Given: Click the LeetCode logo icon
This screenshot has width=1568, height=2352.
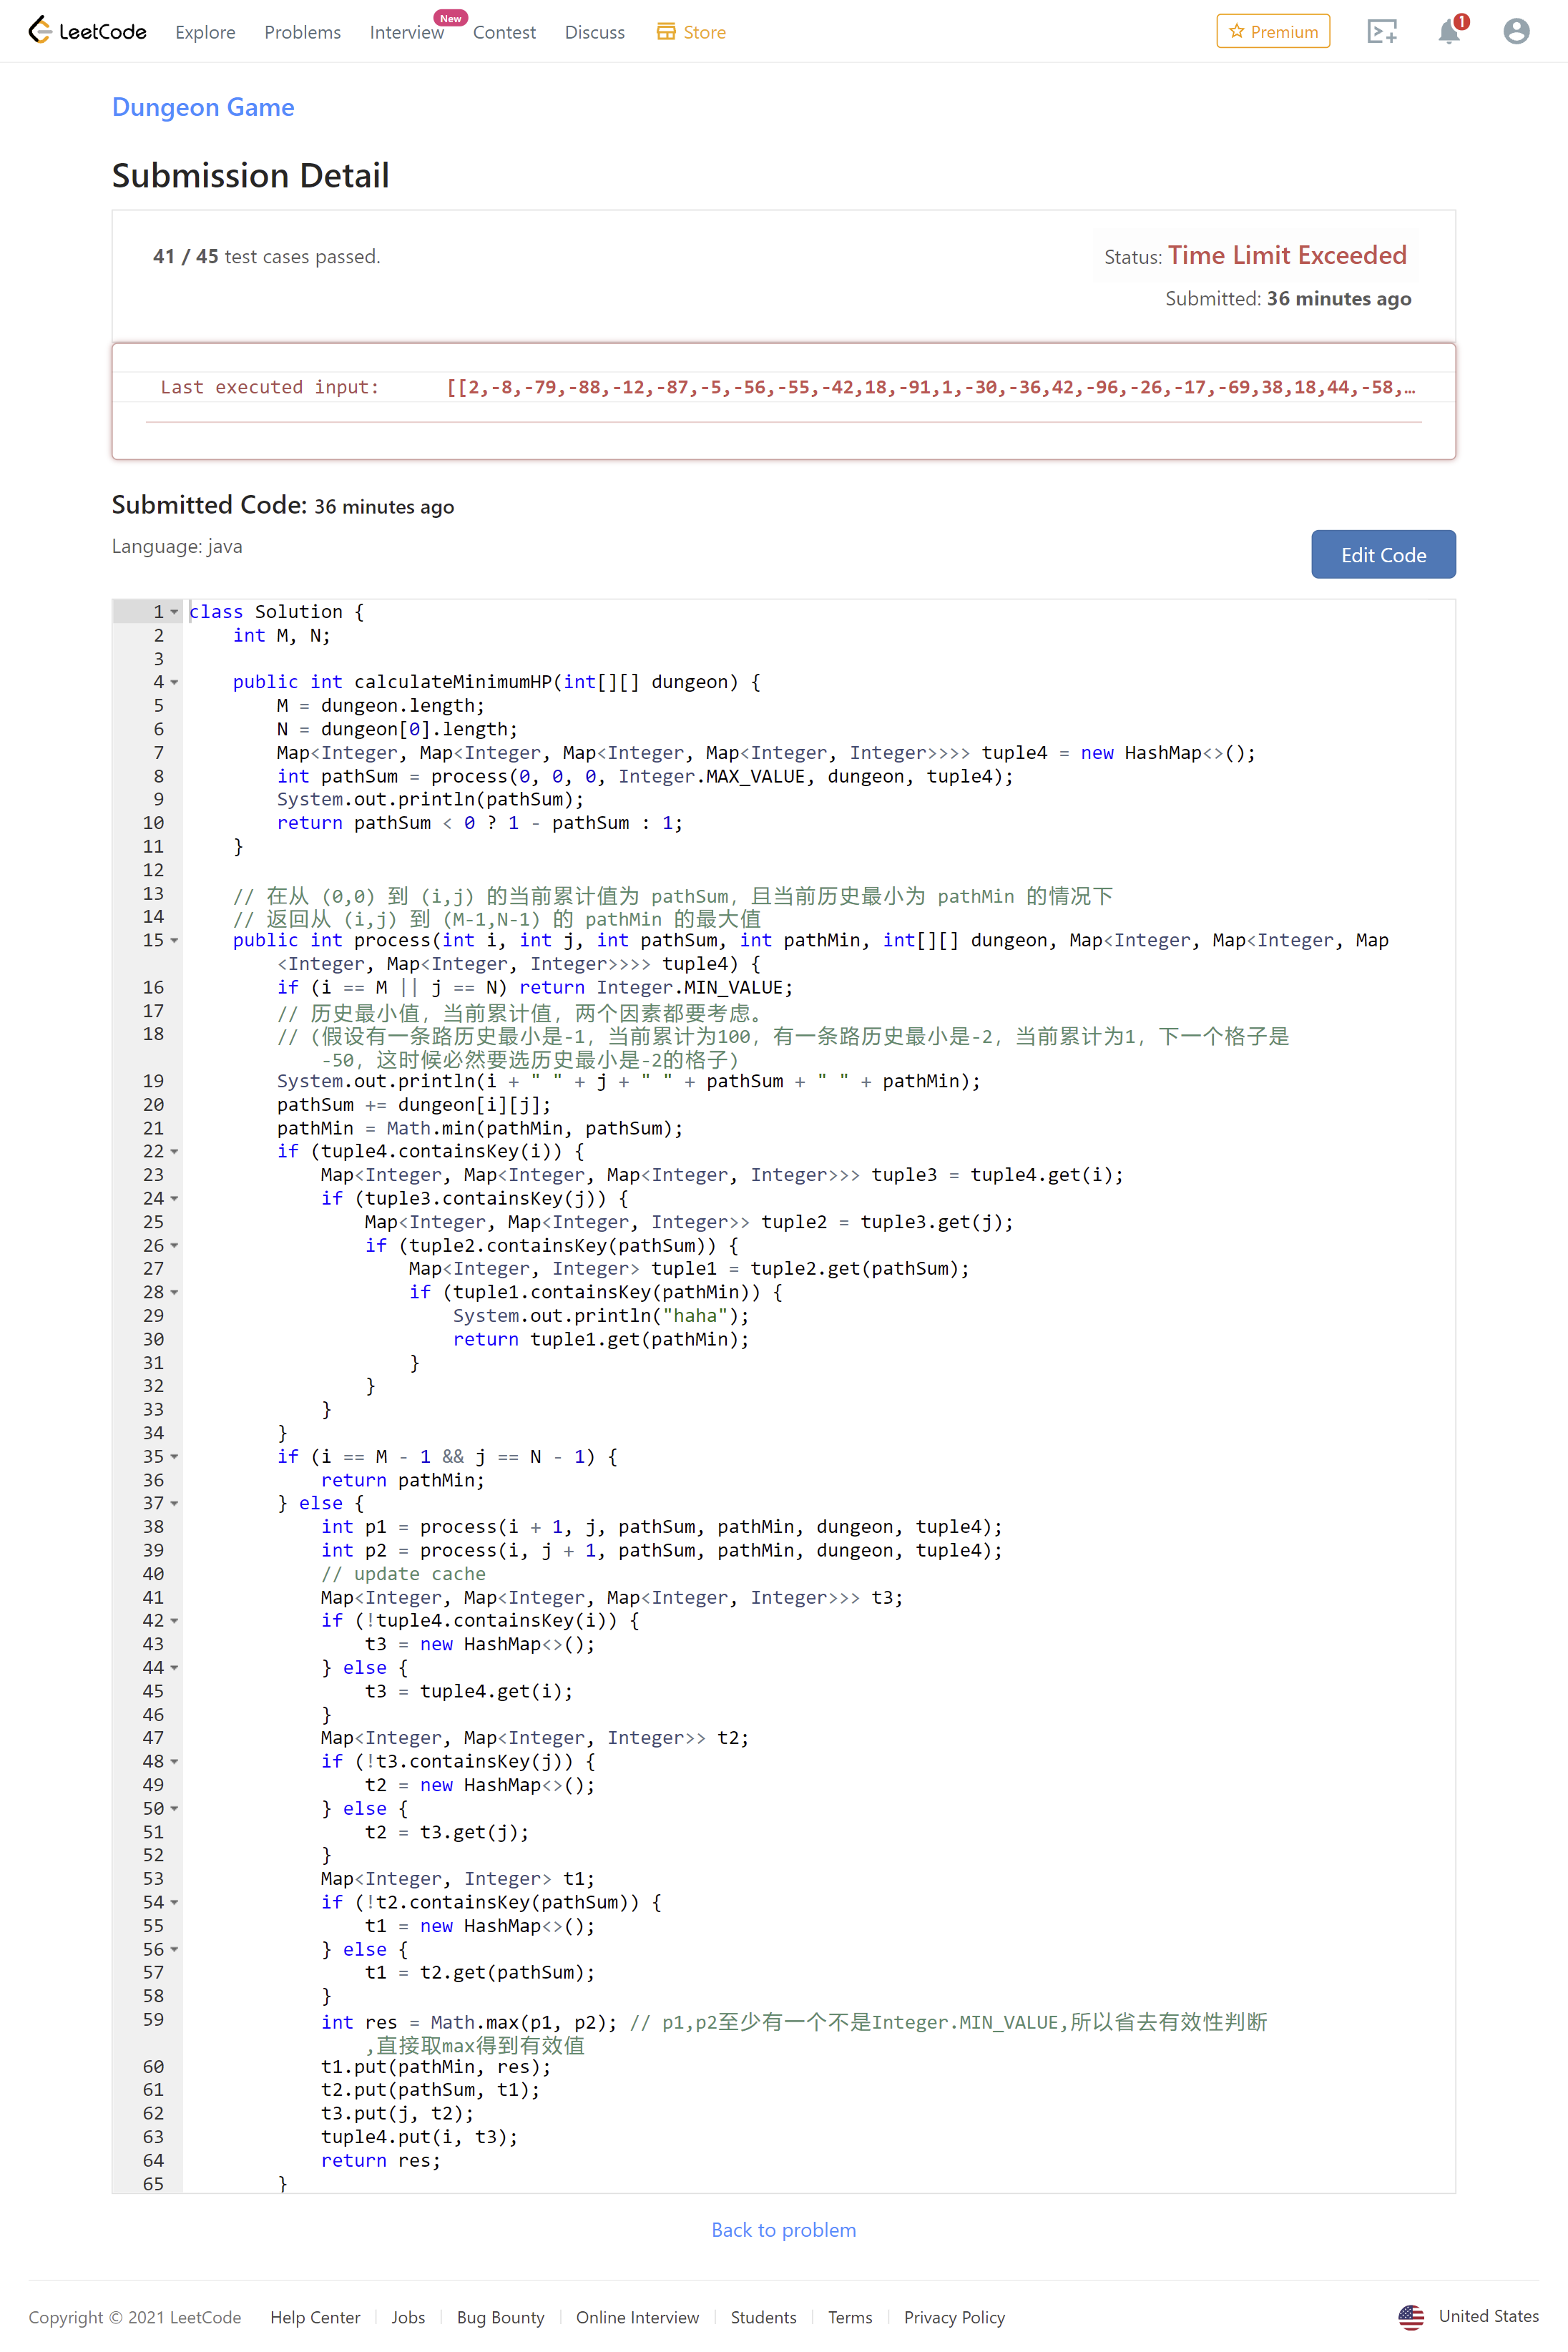Looking at the screenshot, I should (39, 31).
